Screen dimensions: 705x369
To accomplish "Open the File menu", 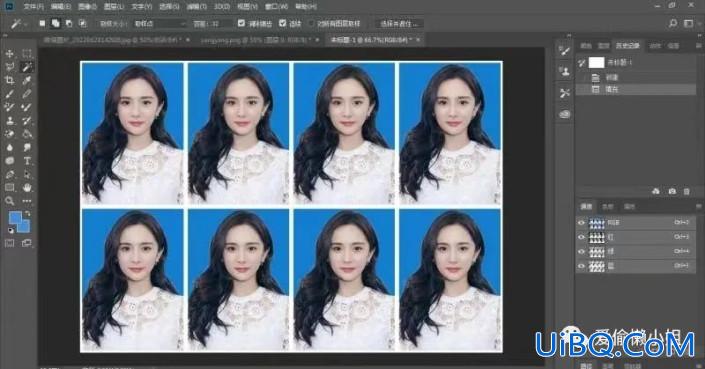I will point(33,7).
